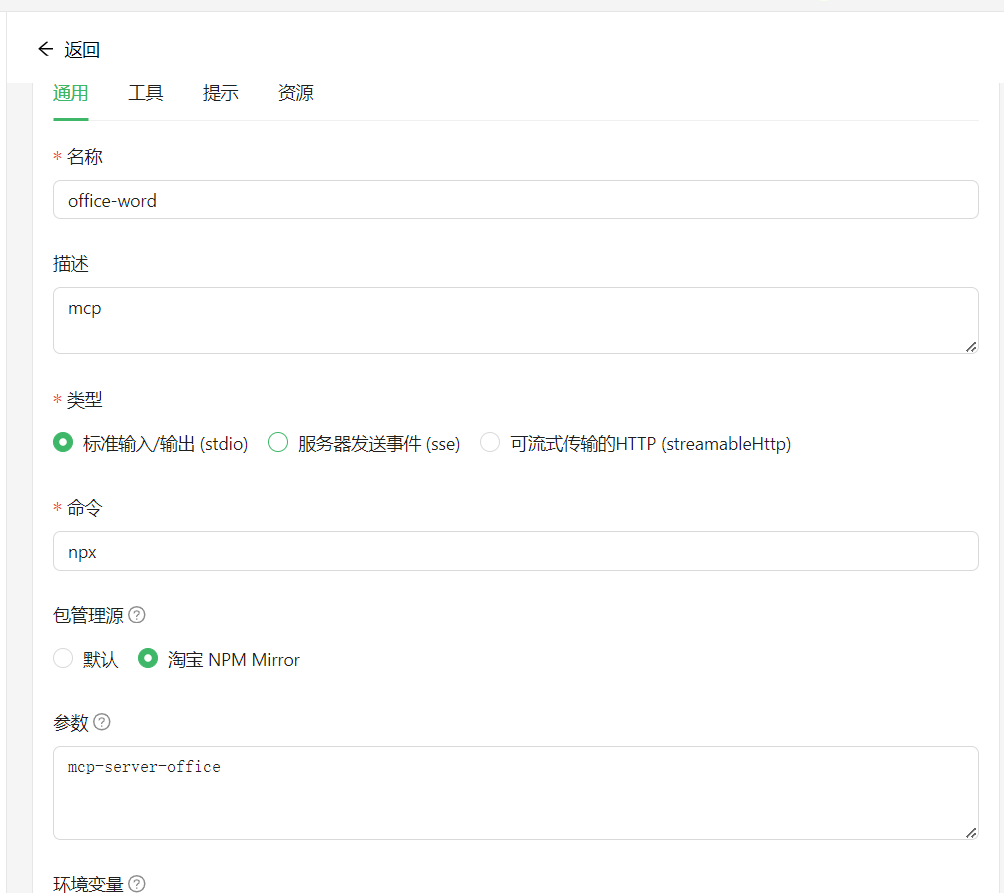Viewport: 1004px width, 893px height.
Task: Switch type to 服务器发送事件 (sse)
Action: tap(278, 442)
